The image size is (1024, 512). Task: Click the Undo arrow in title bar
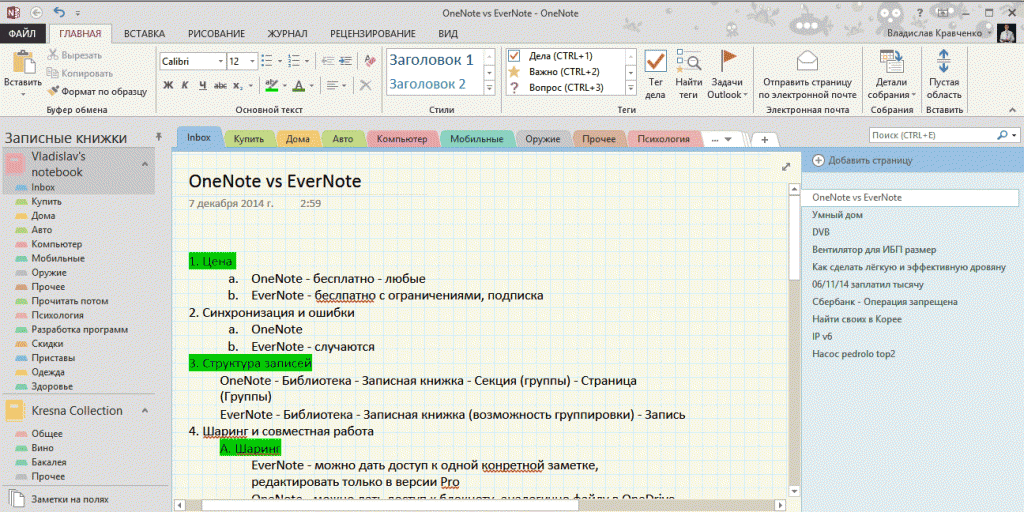click(x=59, y=12)
